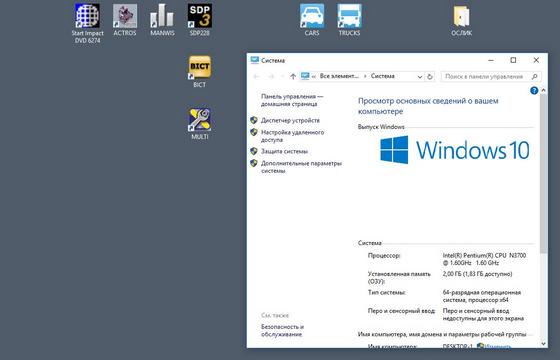The width and height of the screenshot is (560, 360).
Task: Click the 64-разрядная операционная система text
Action: [x=482, y=296]
